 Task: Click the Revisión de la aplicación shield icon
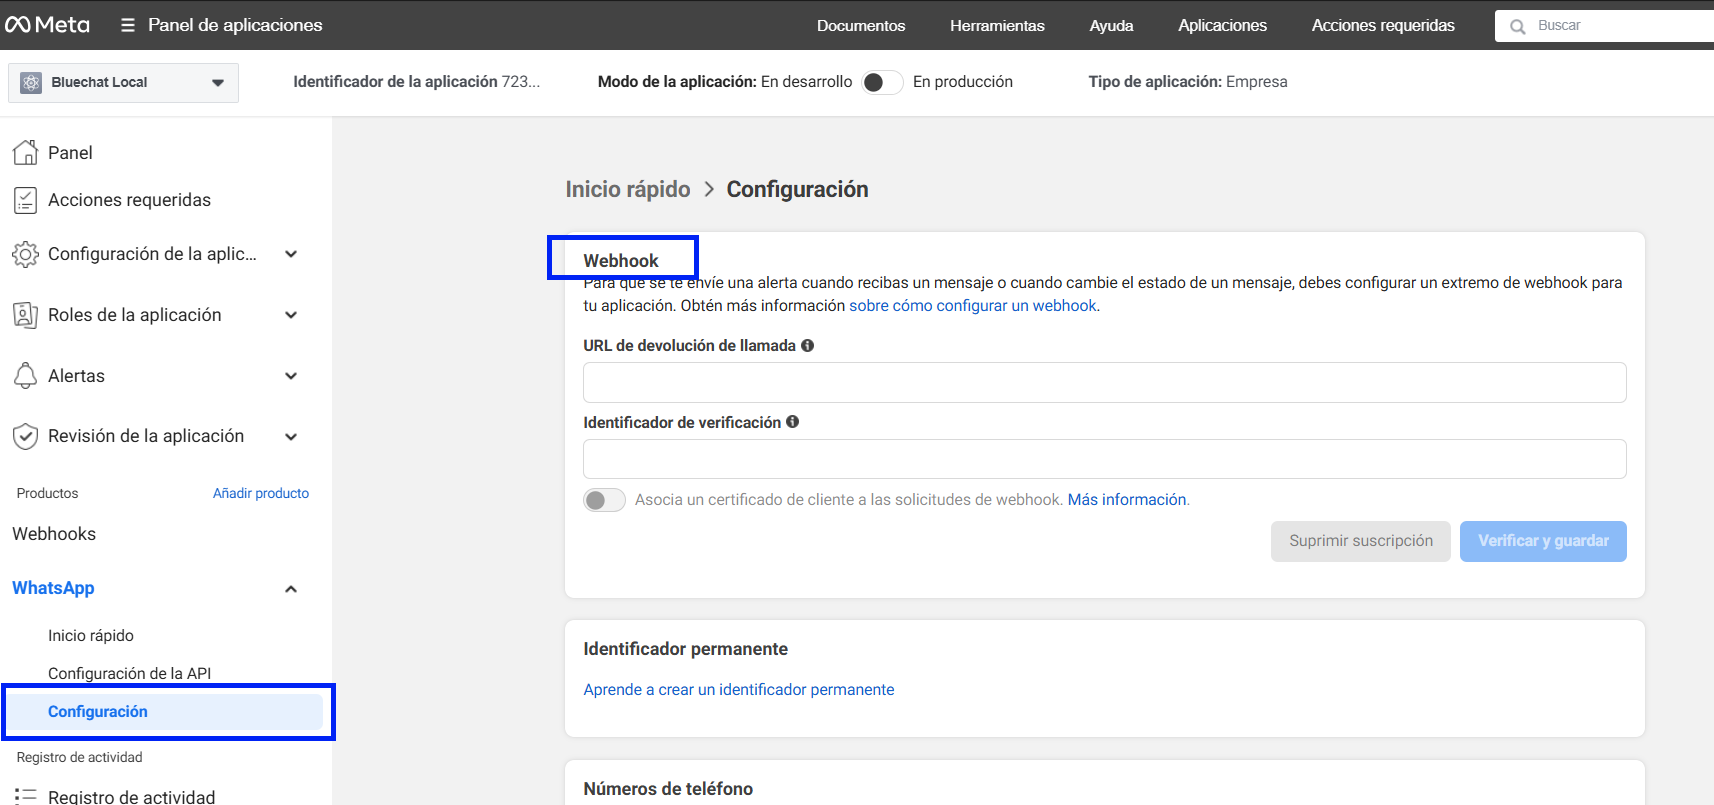(x=25, y=436)
